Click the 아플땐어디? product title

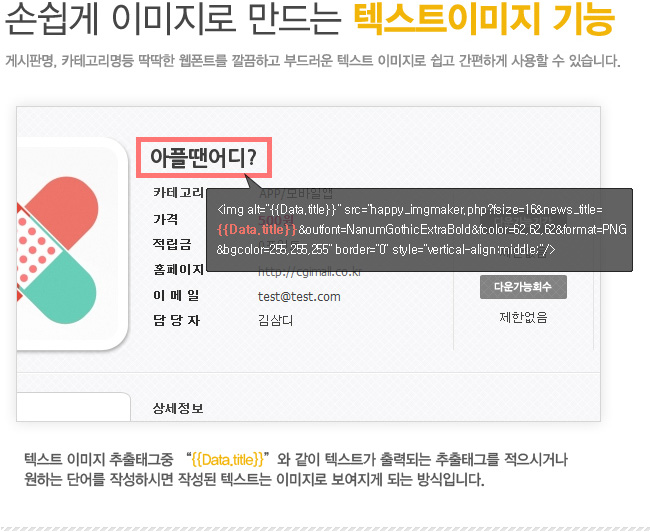(x=203, y=158)
